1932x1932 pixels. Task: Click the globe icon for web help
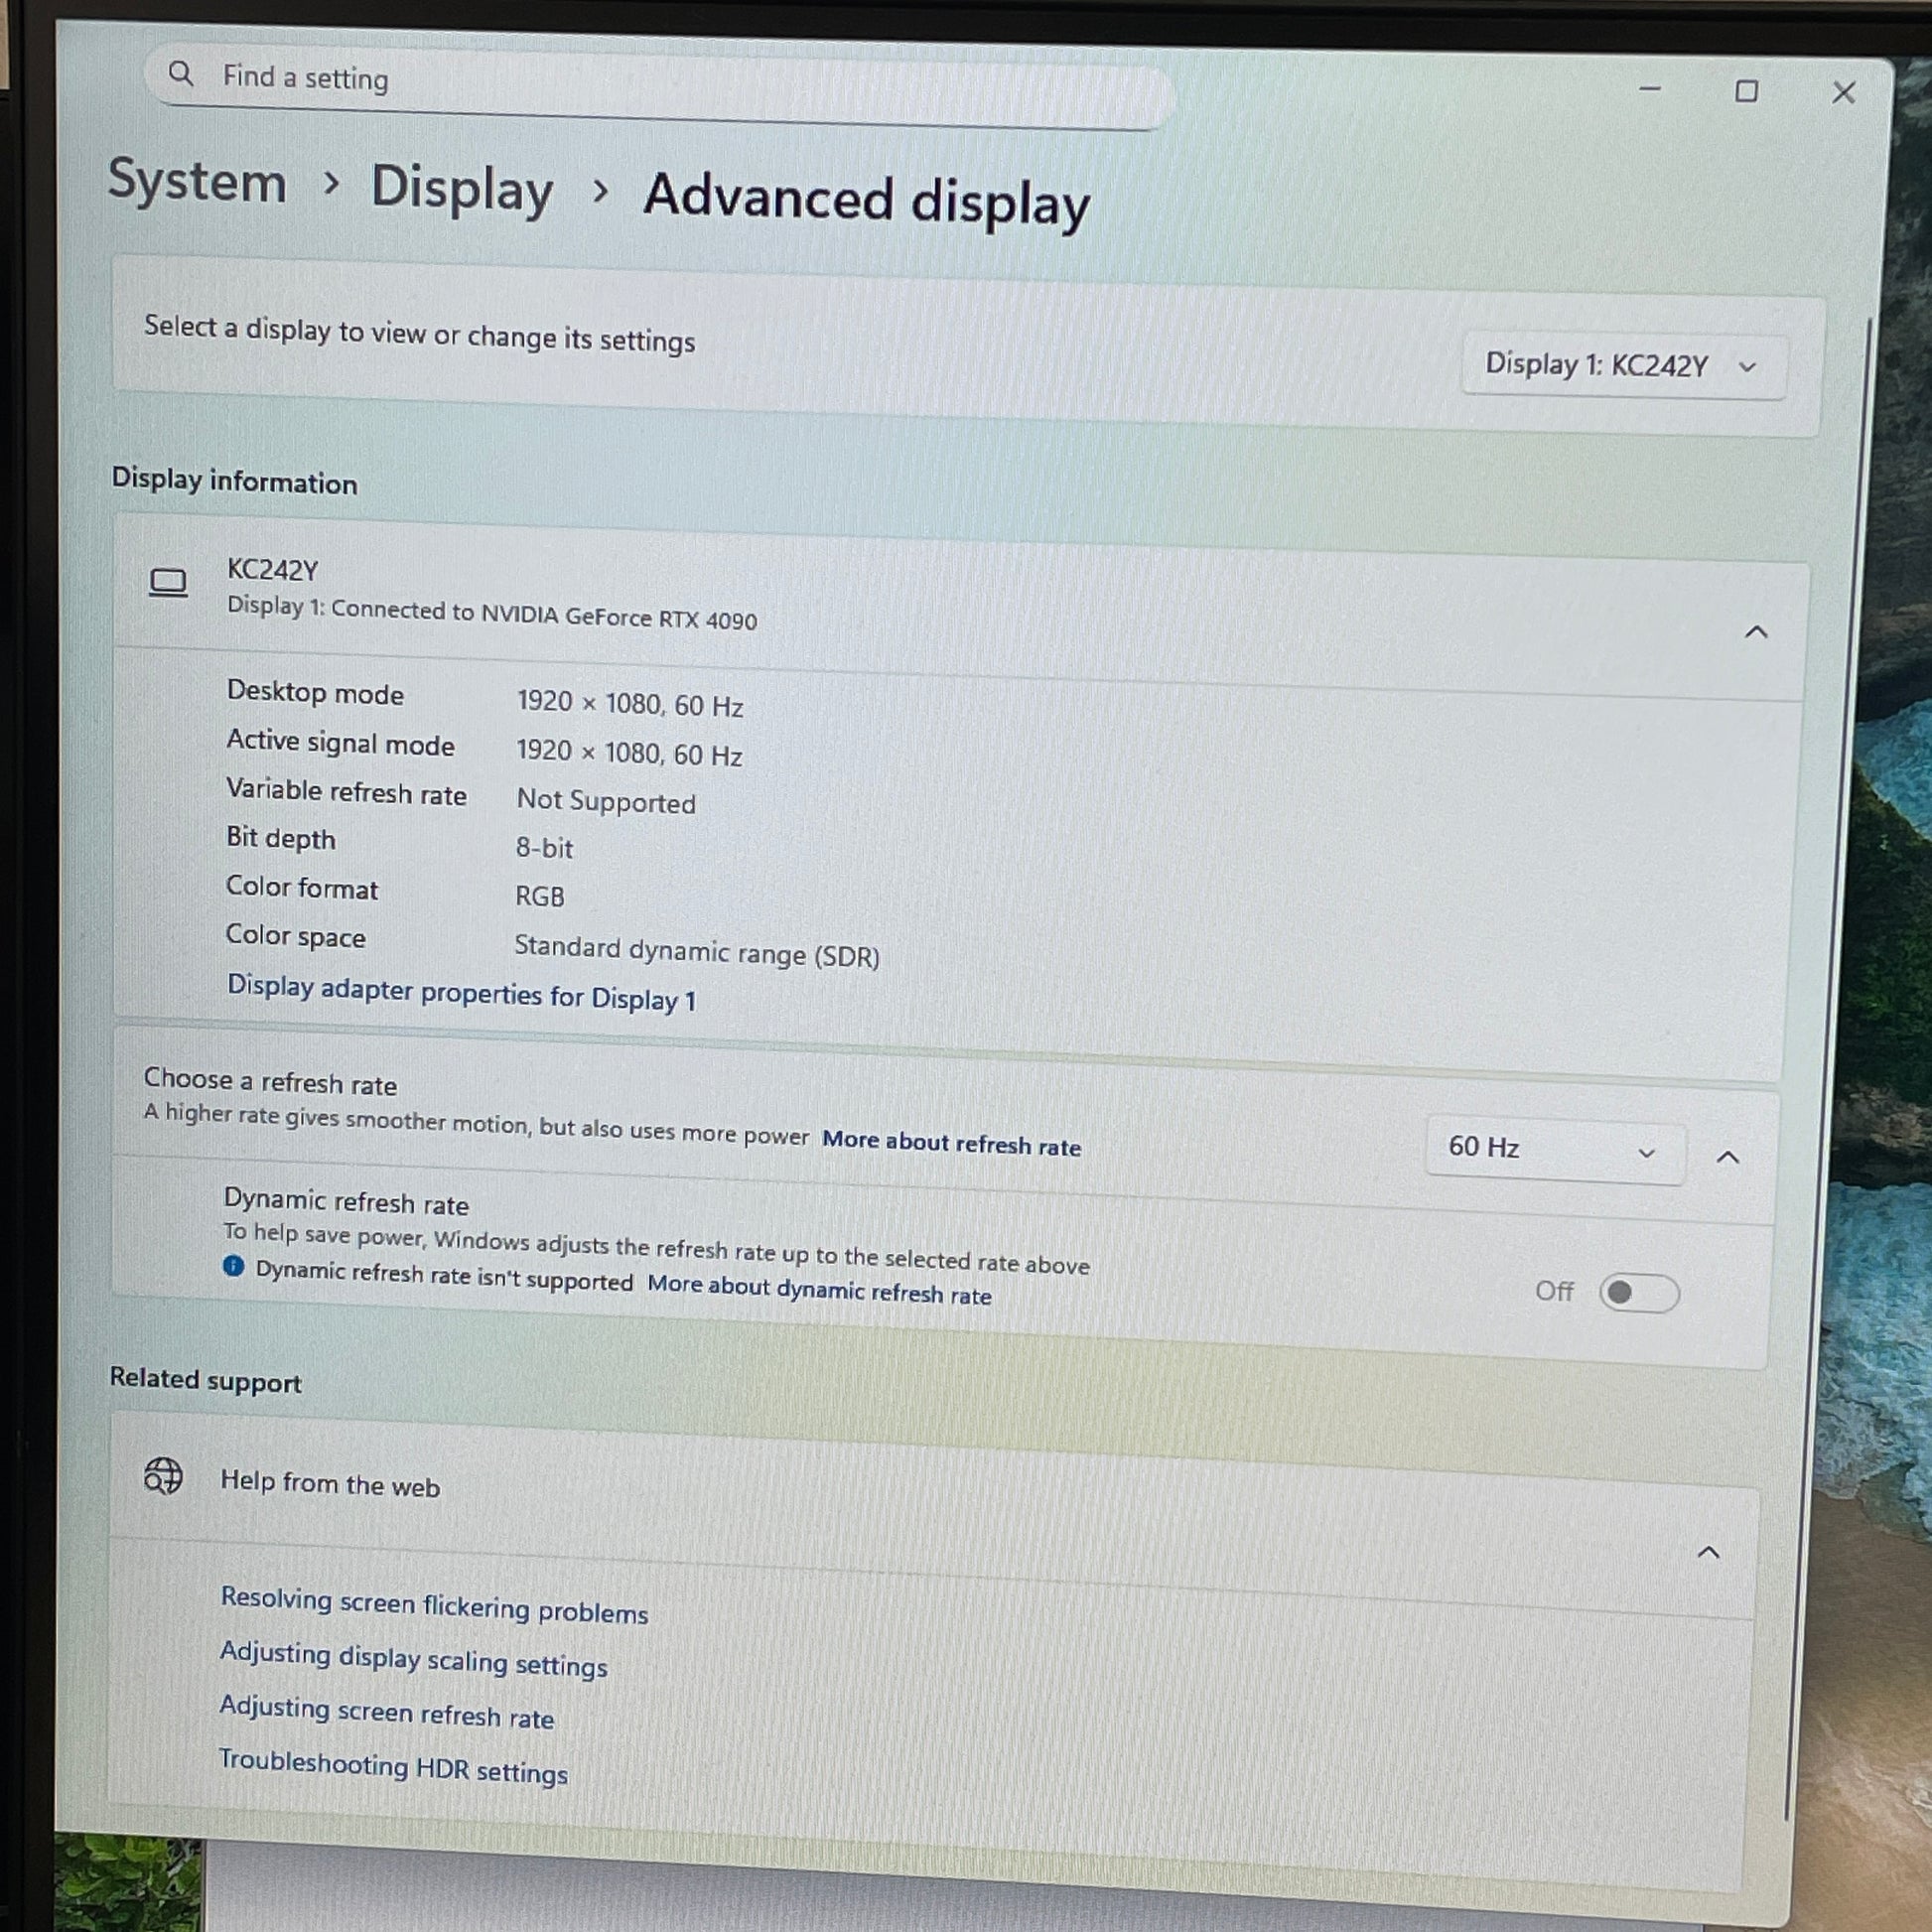tap(163, 1475)
